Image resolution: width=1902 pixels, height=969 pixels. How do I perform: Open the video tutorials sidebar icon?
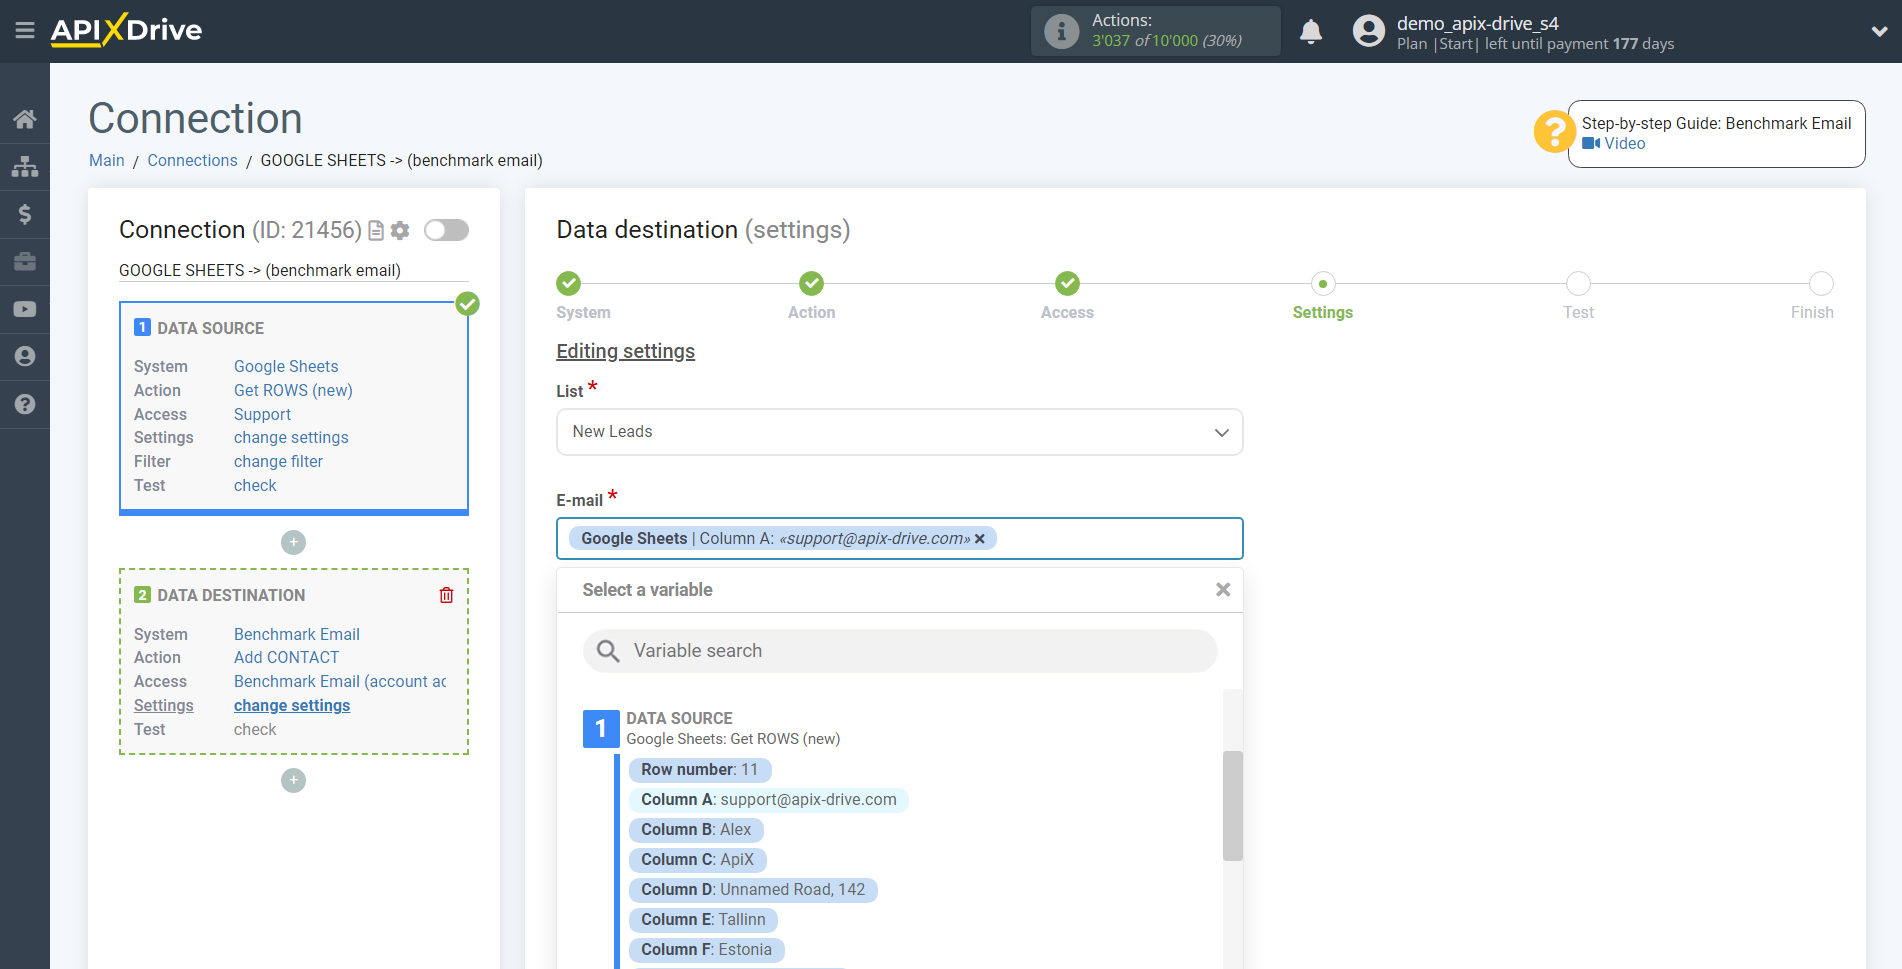click(25, 310)
